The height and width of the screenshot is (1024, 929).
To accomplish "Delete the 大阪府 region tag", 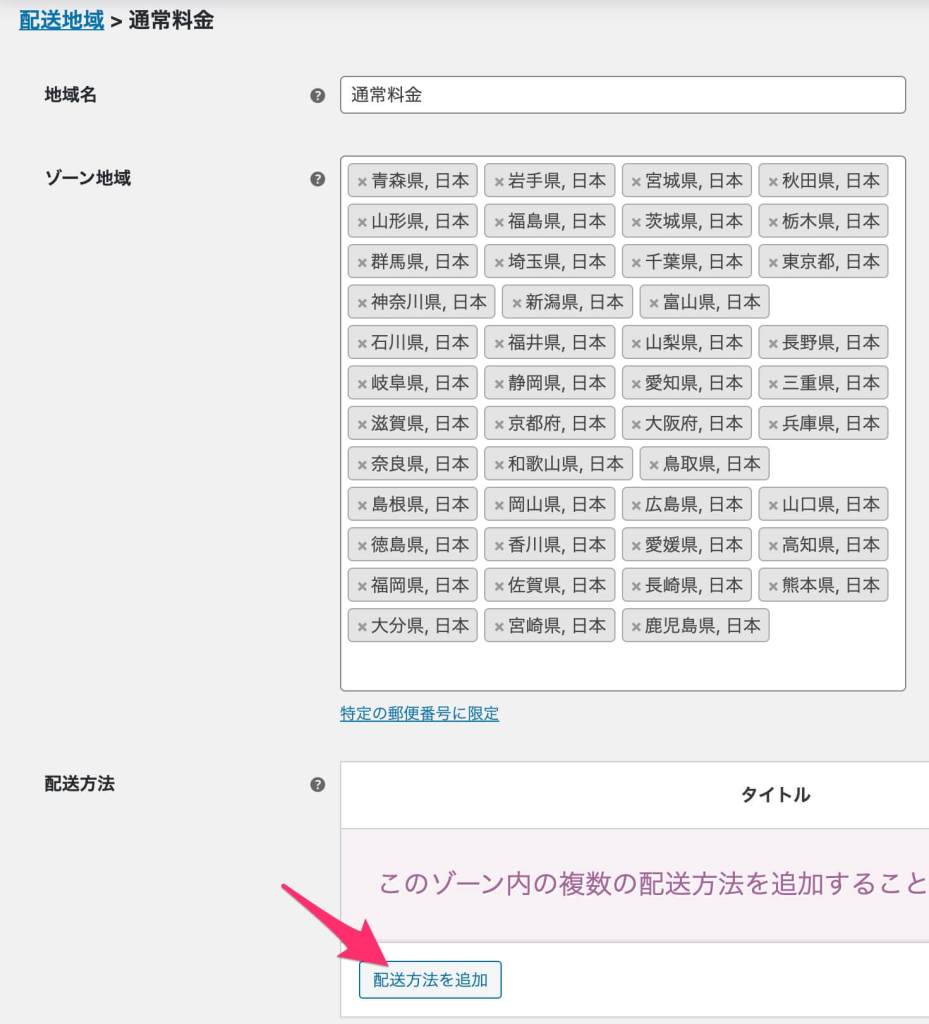I will pos(636,424).
